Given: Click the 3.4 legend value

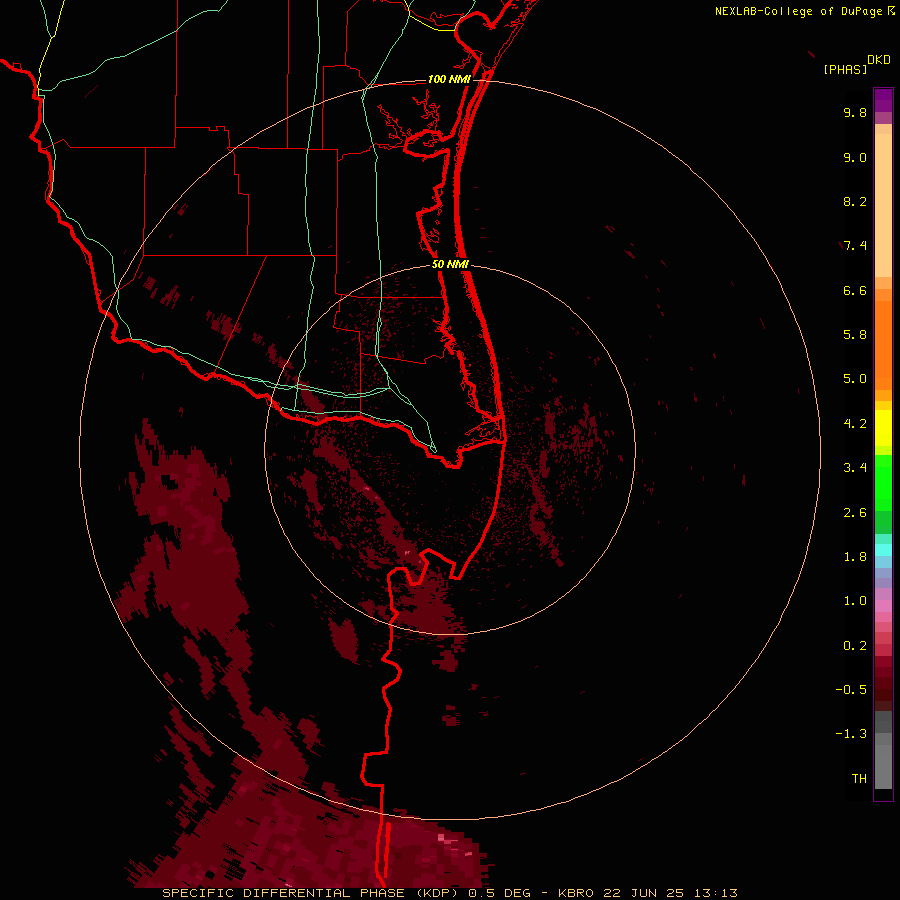Looking at the screenshot, I should [855, 468].
